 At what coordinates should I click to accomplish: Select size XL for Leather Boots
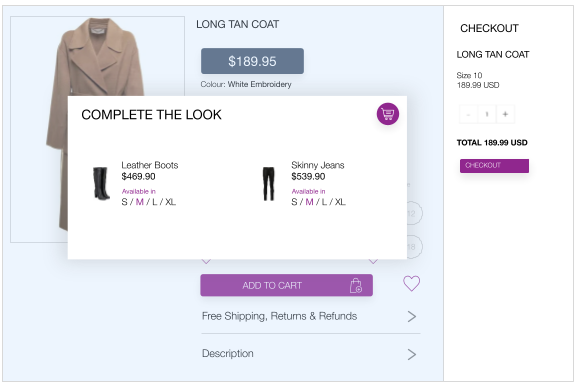pyautogui.click(x=170, y=202)
